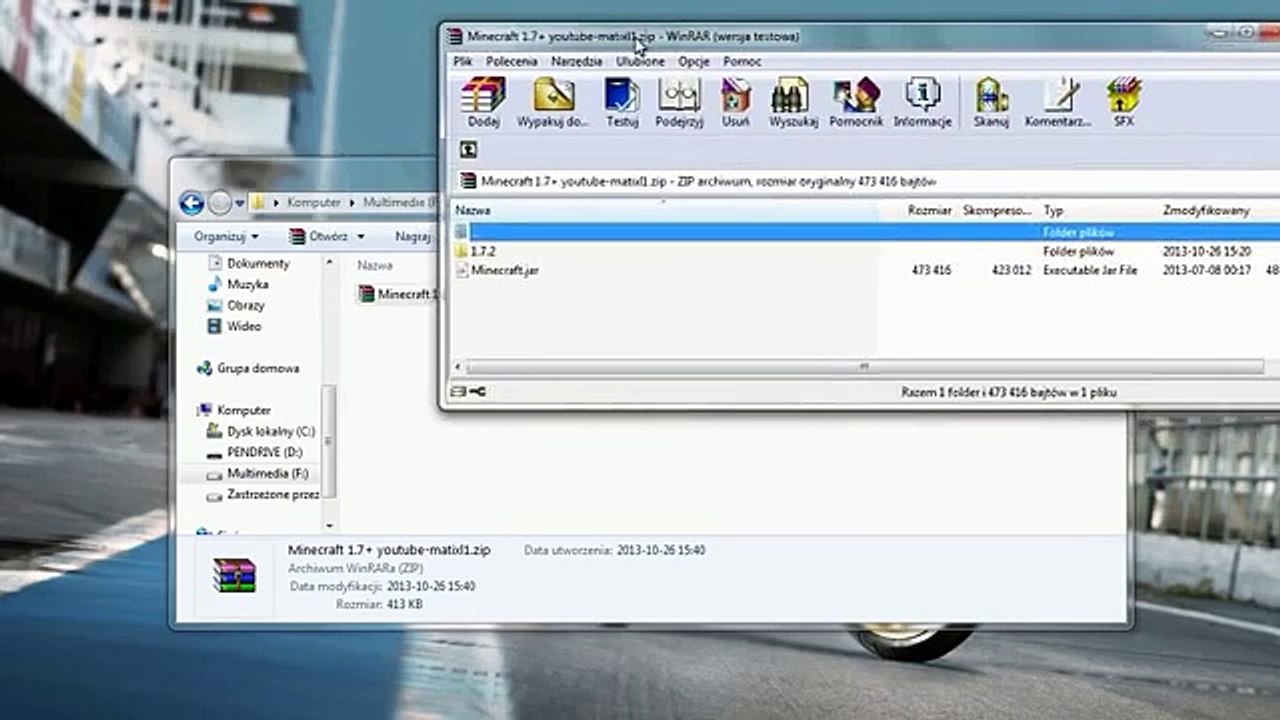Click the 'Executable Jar File' type cell
This screenshot has width=1280, height=720.
[1090, 270]
